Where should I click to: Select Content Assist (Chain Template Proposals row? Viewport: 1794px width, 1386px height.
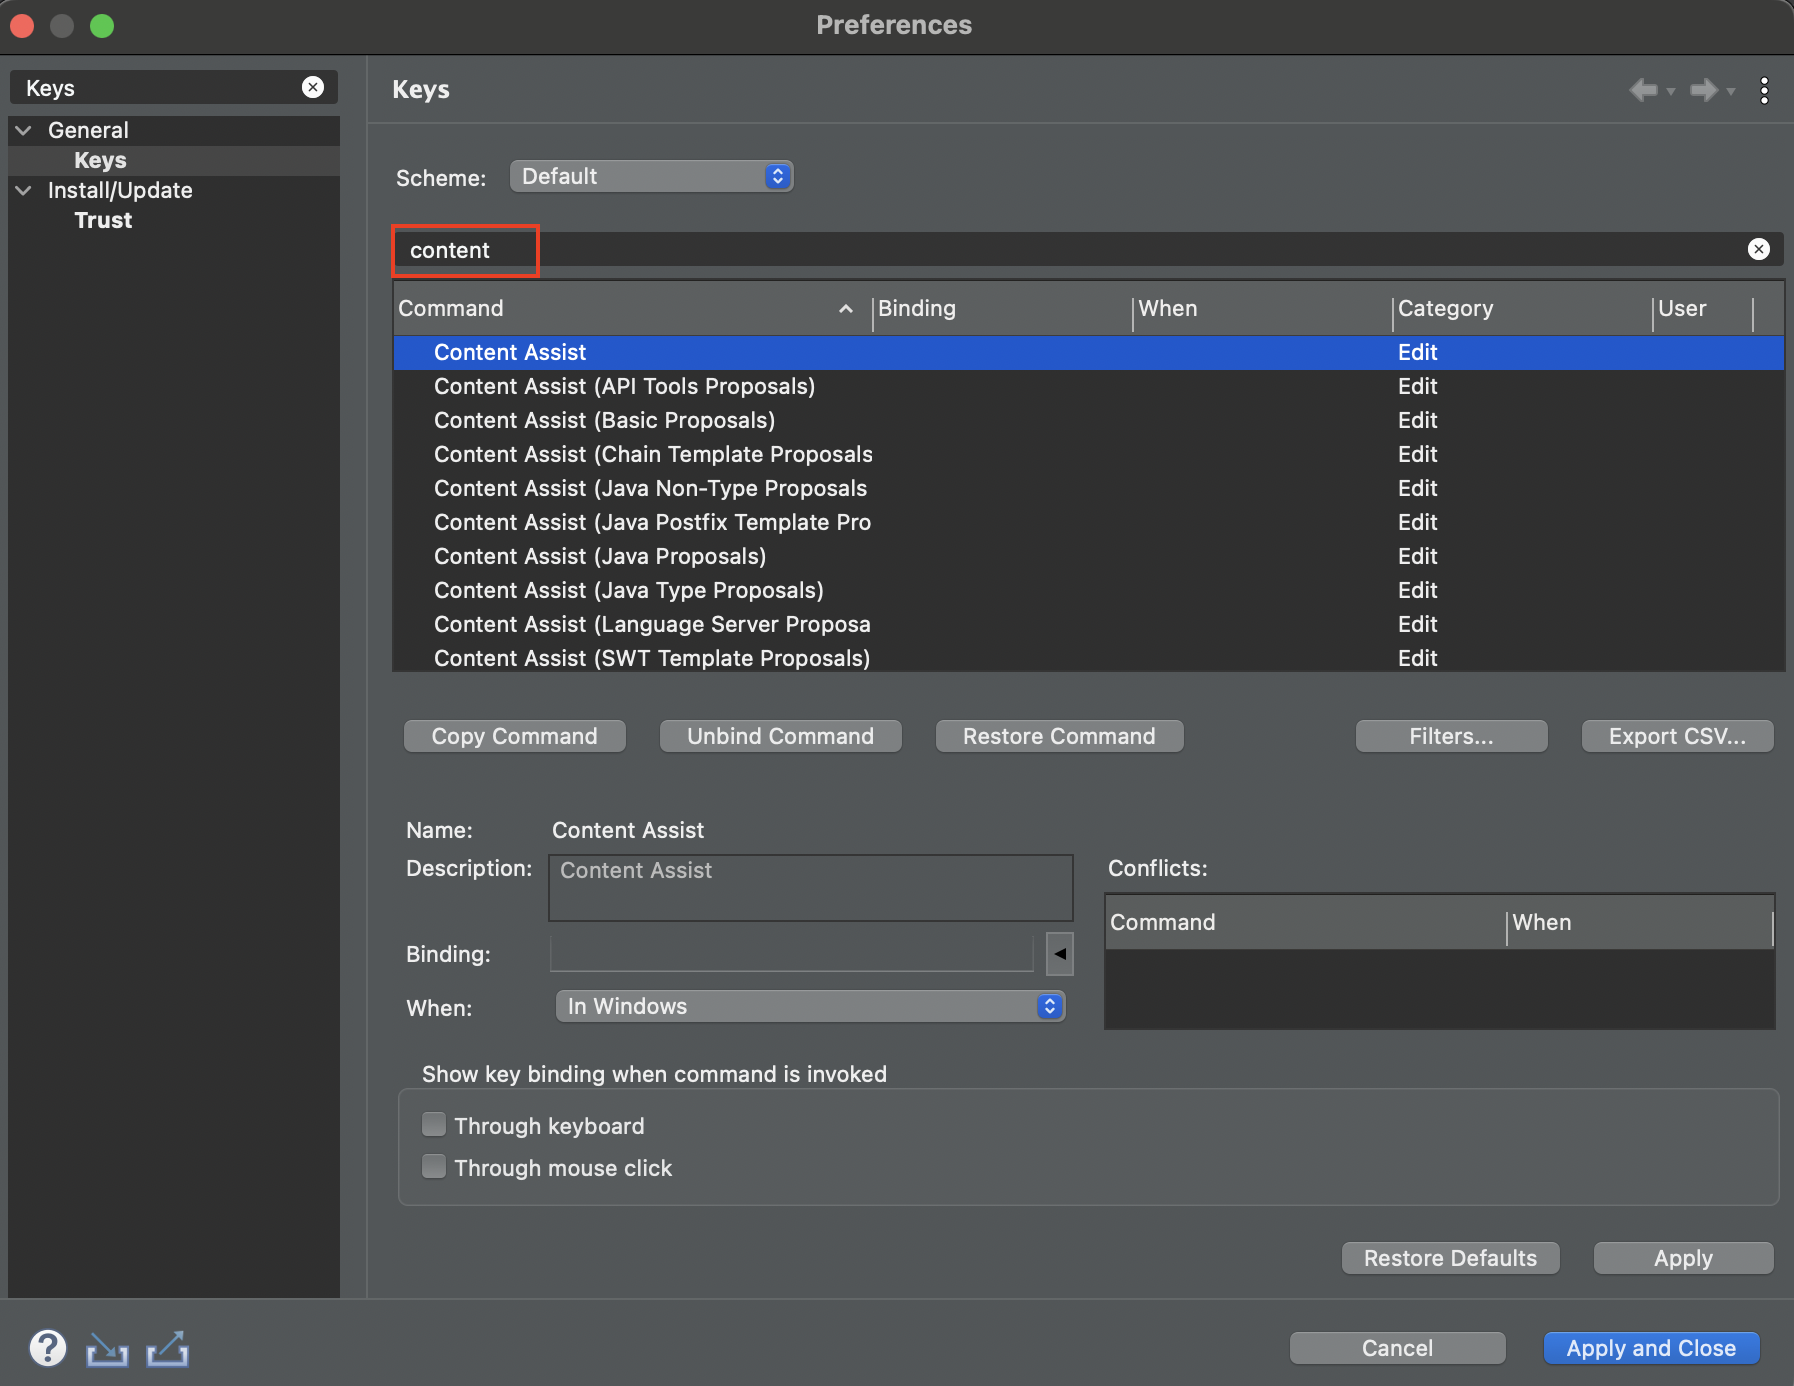pyautogui.click(x=1089, y=454)
